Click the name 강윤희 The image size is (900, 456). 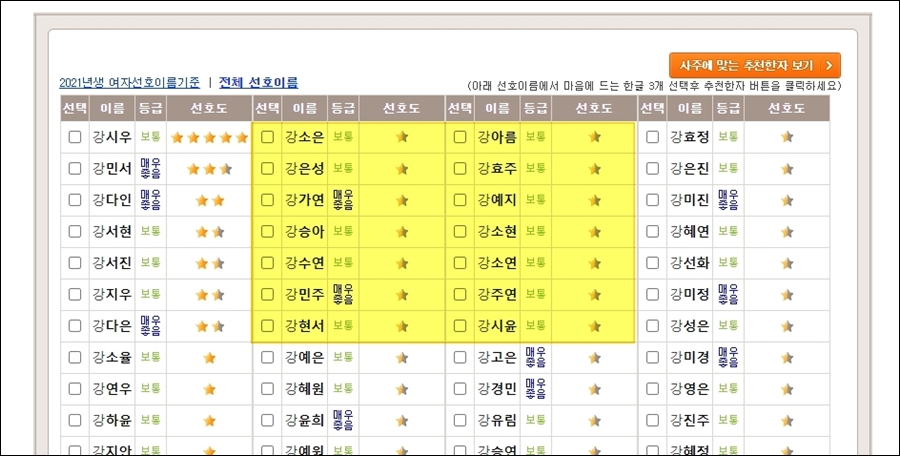[x=305, y=420]
